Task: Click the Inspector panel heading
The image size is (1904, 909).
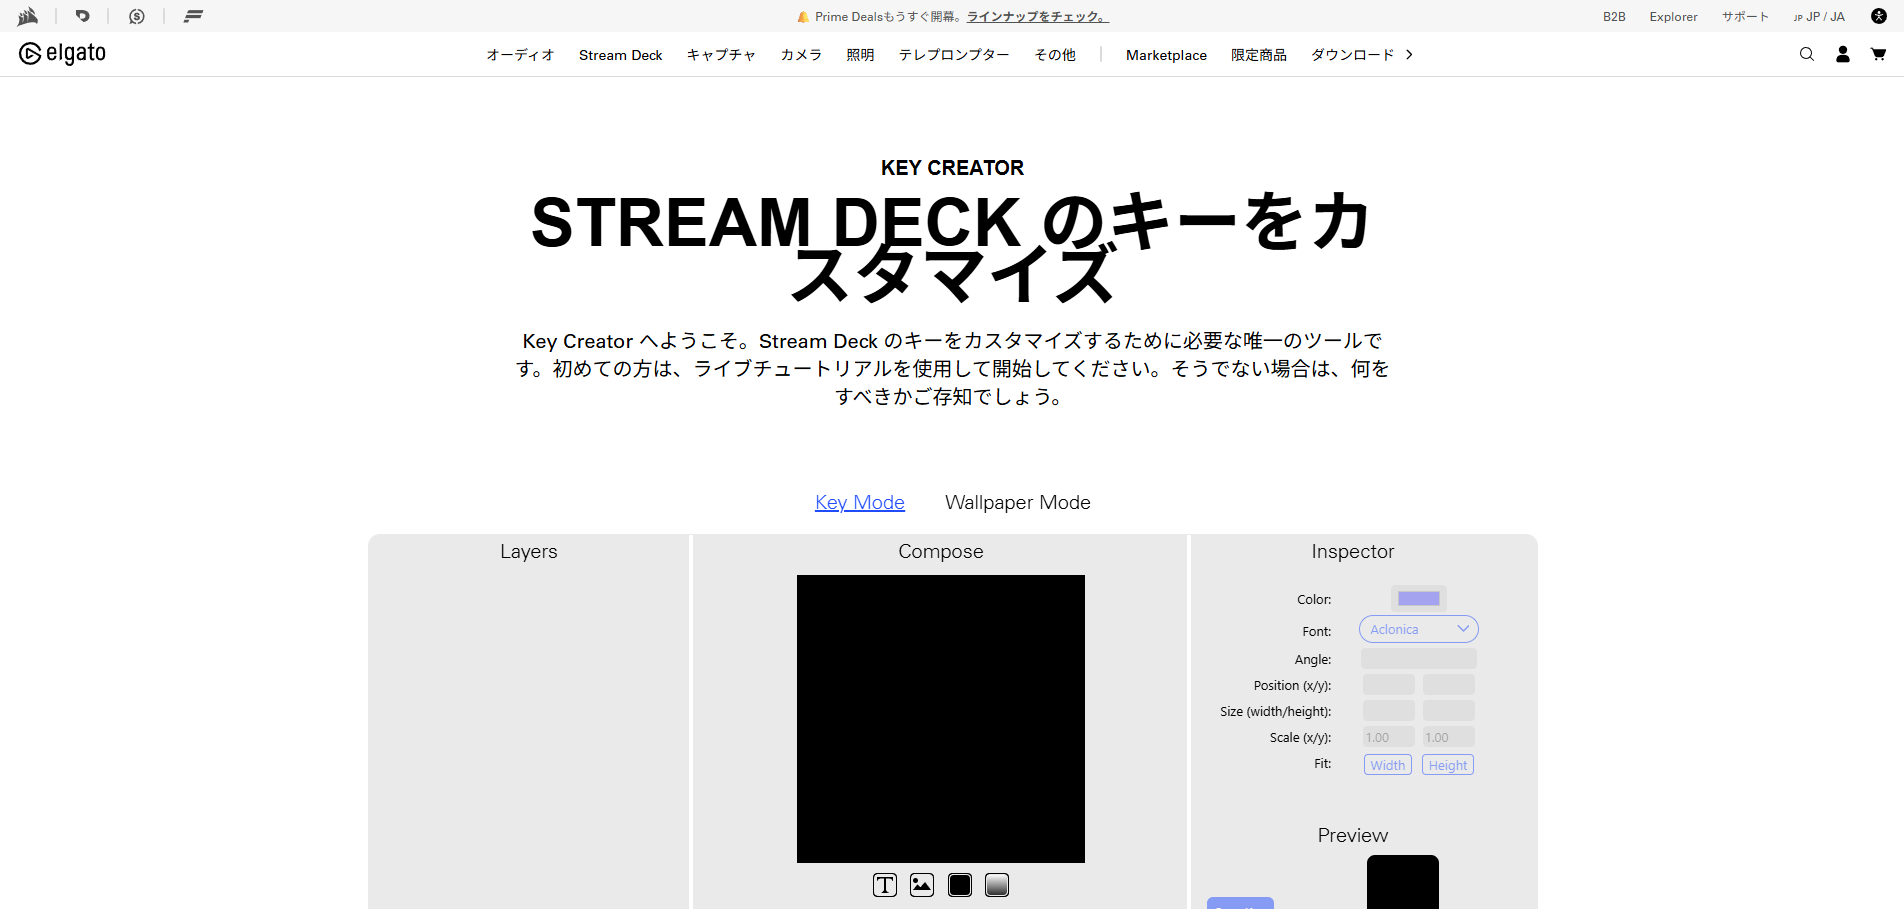Action: click(1353, 551)
